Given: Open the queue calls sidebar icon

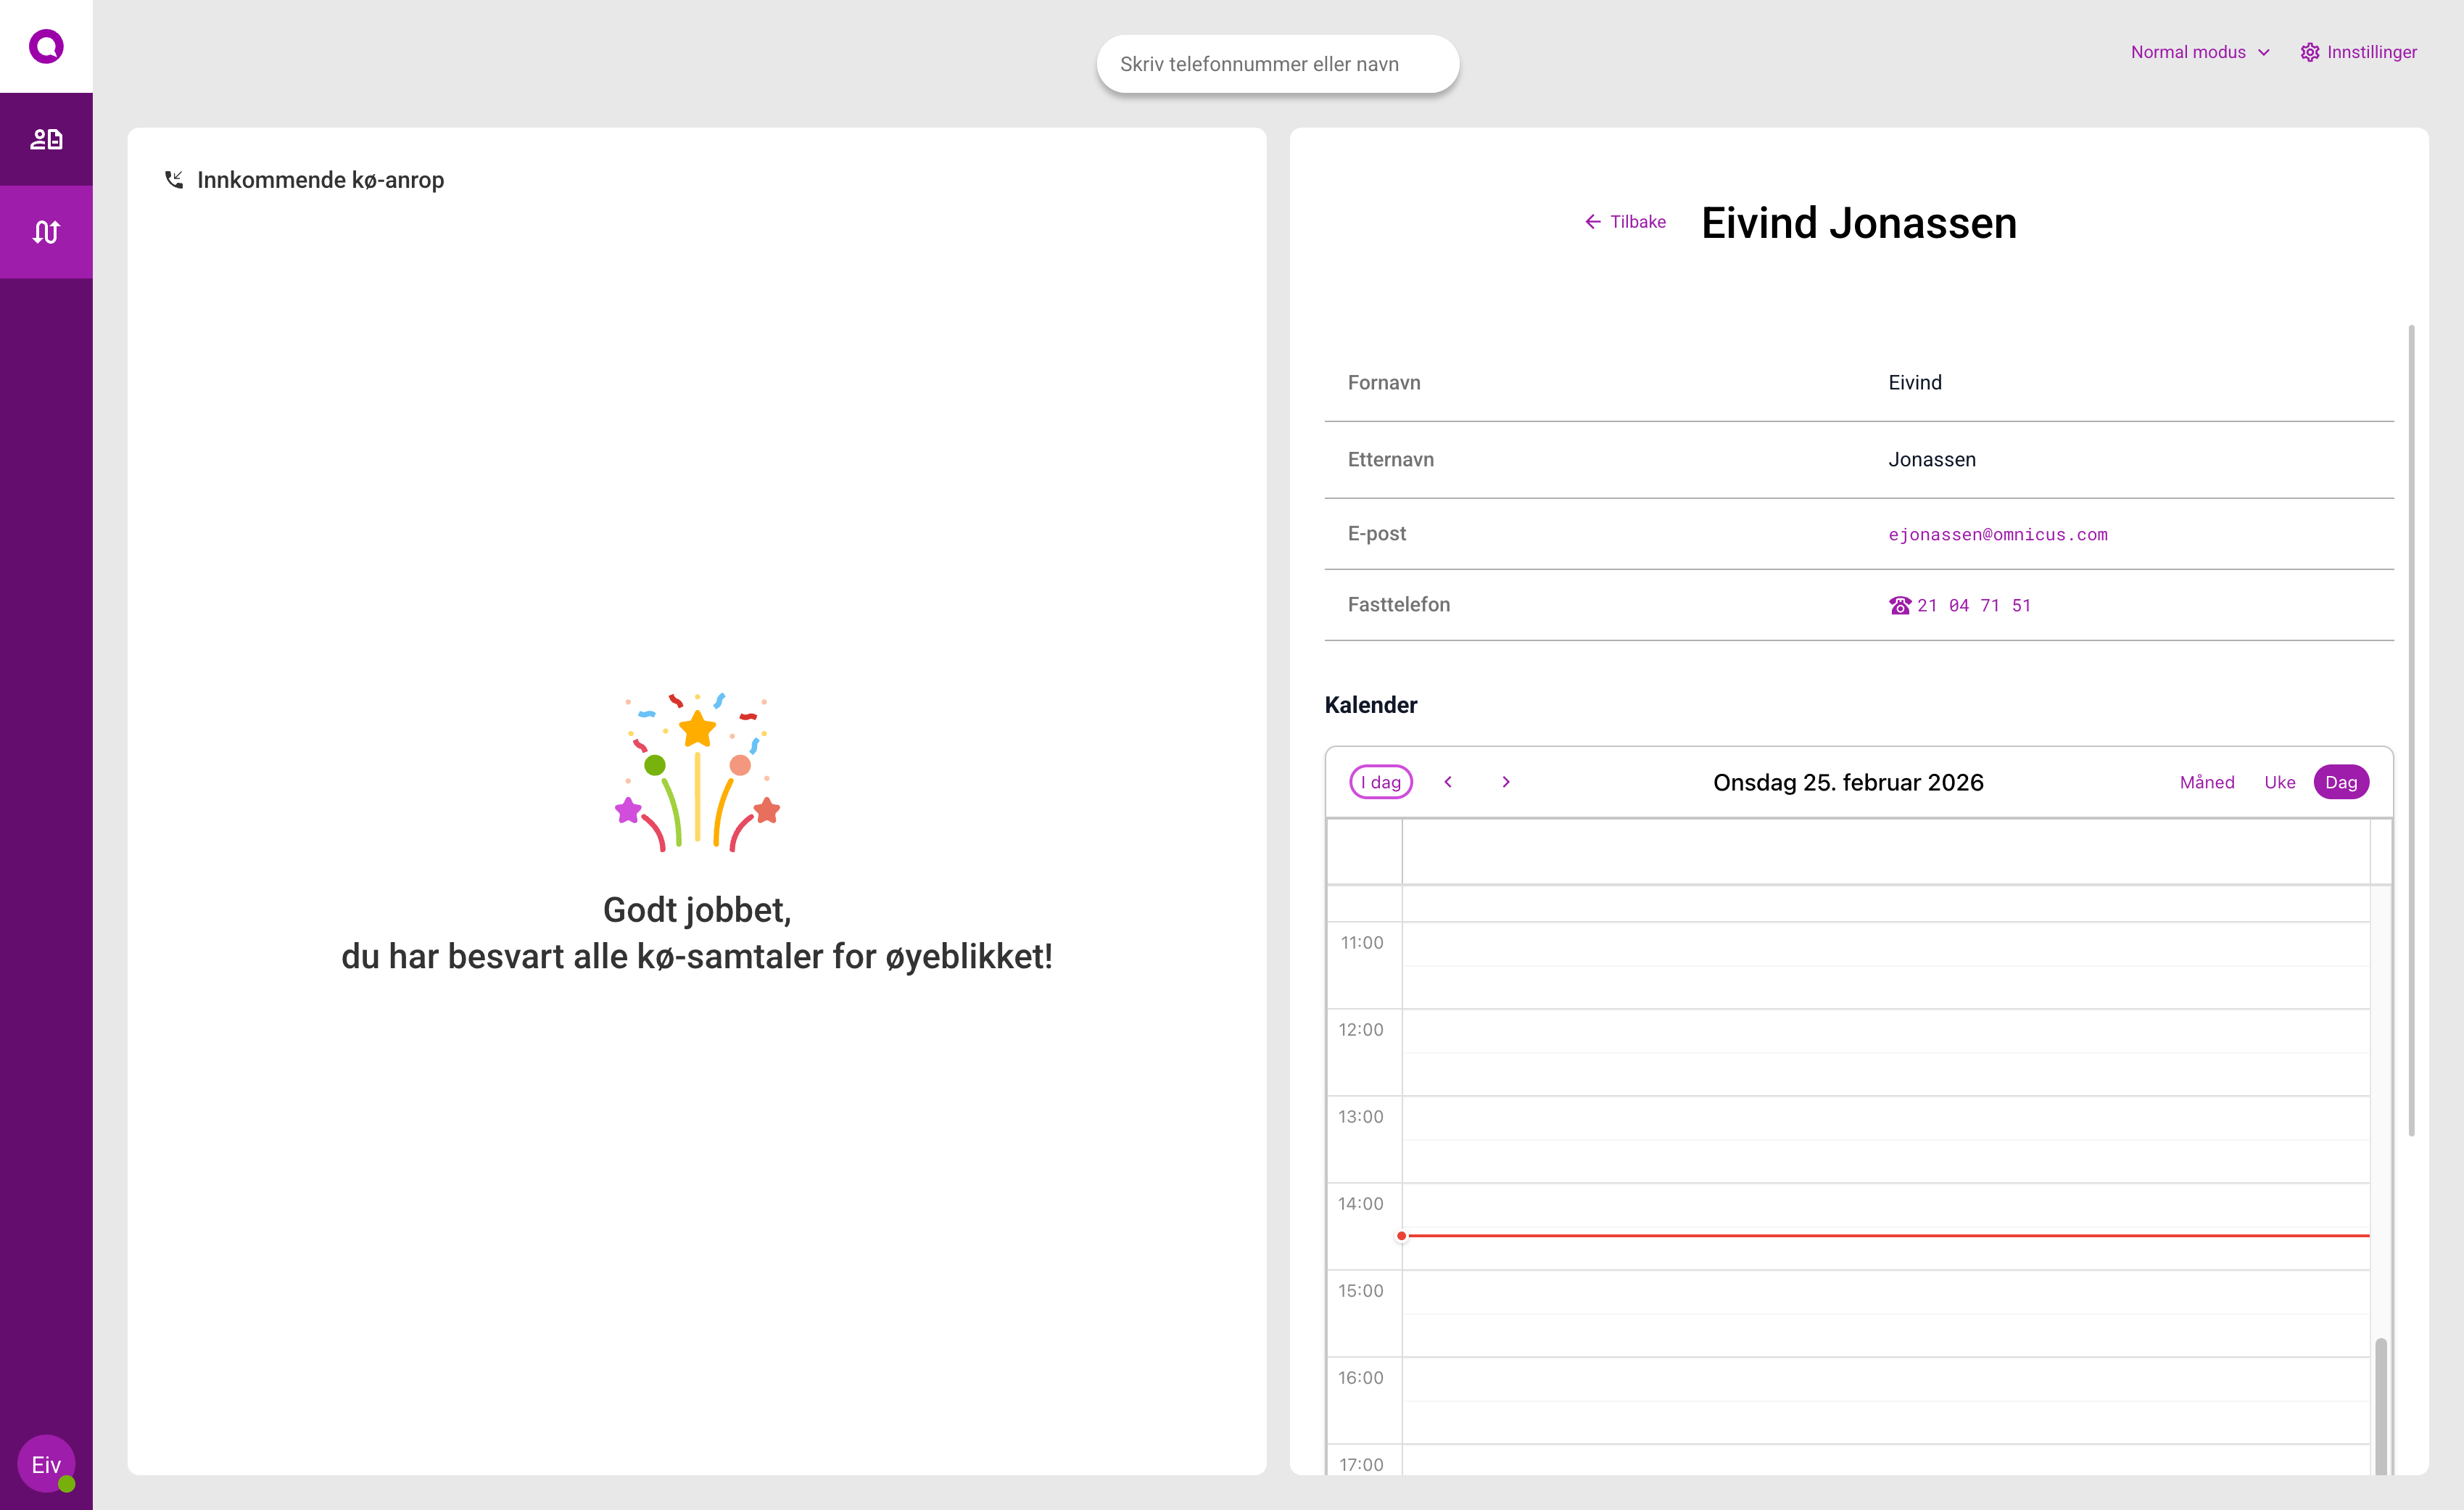Looking at the screenshot, I should (x=46, y=232).
